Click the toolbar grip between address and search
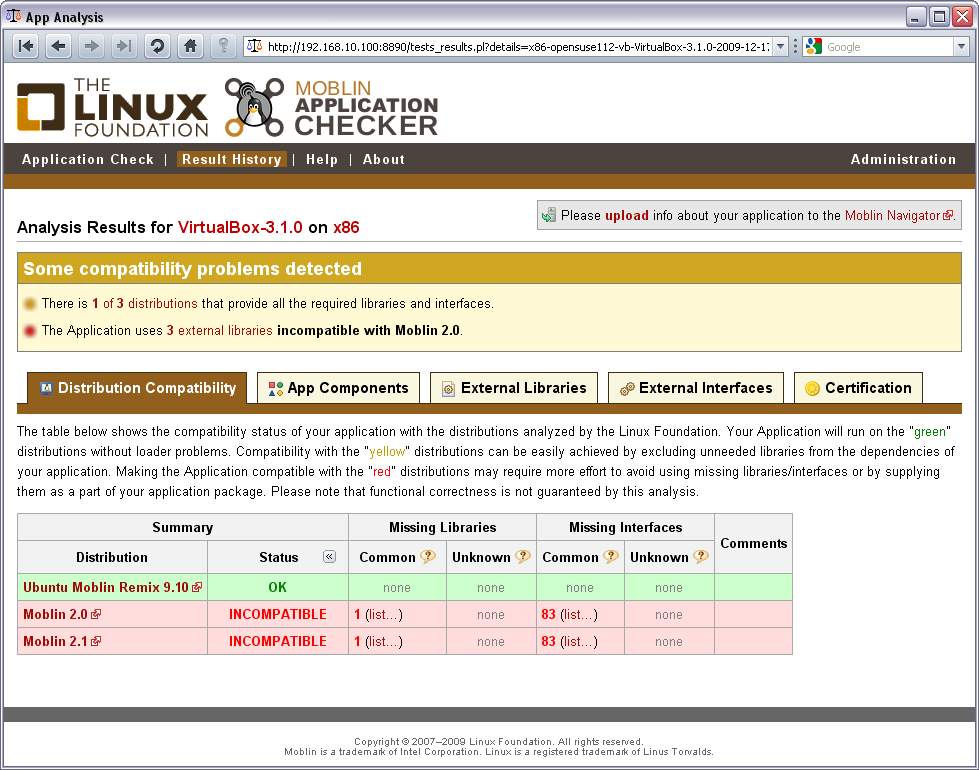The image size is (979, 770). pos(795,46)
